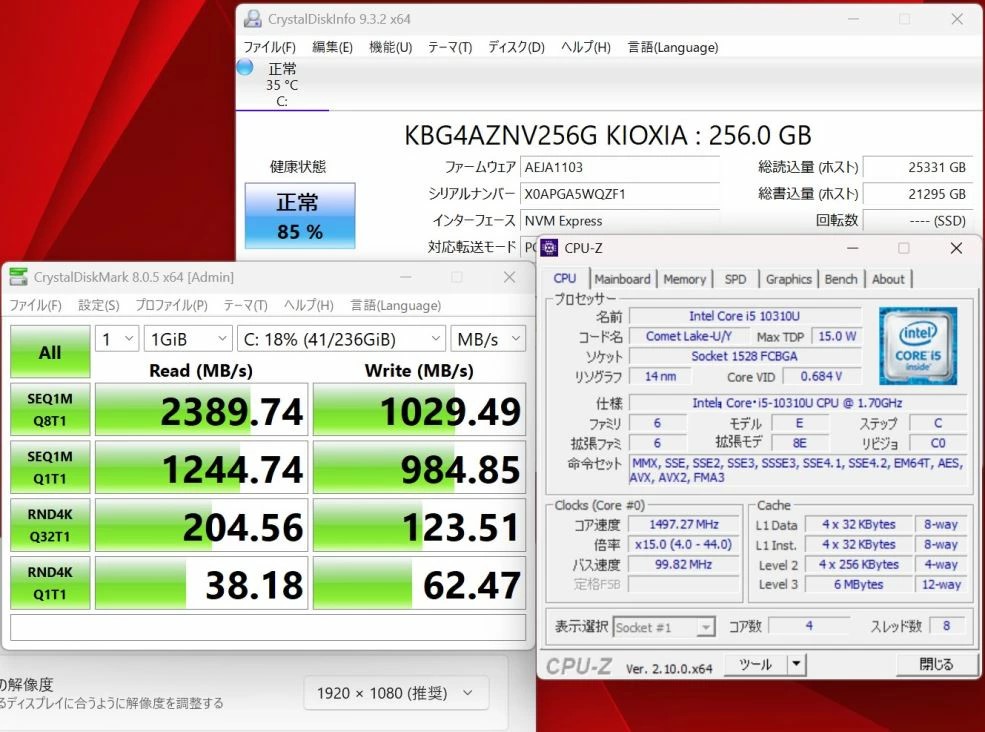Click the ファームウェア field AEJA1103
The height and width of the screenshot is (732, 985).
coord(620,167)
